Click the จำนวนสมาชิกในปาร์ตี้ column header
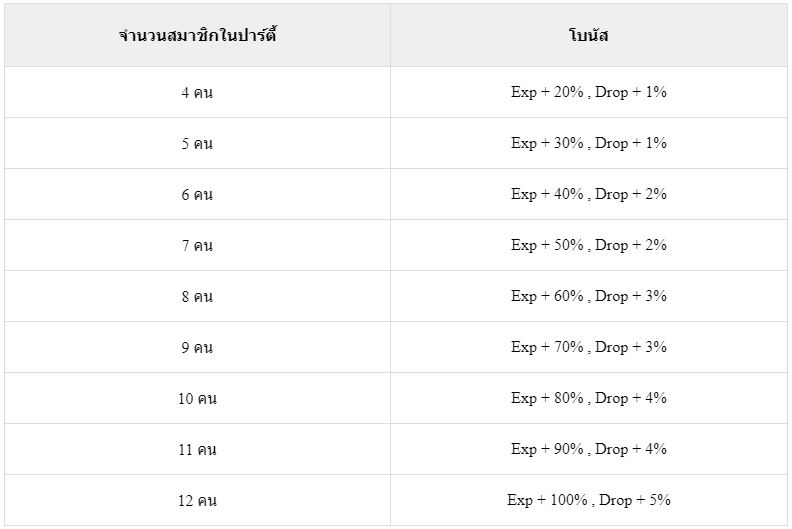The width and height of the screenshot is (792, 529). click(x=197, y=35)
